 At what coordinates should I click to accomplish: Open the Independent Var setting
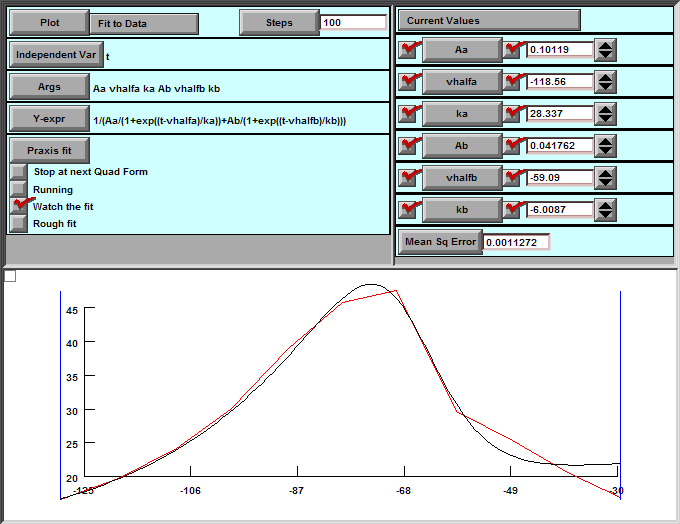(56, 55)
